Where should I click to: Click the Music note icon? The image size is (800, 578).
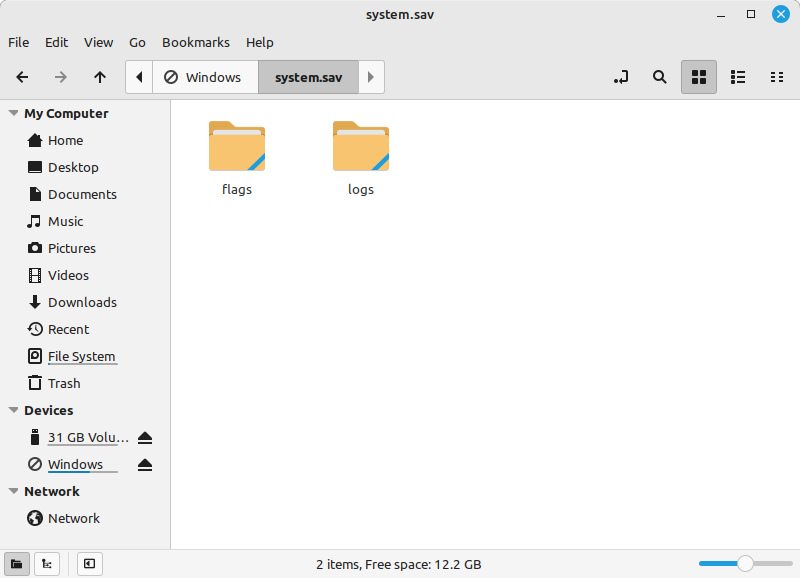(x=34, y=221)
